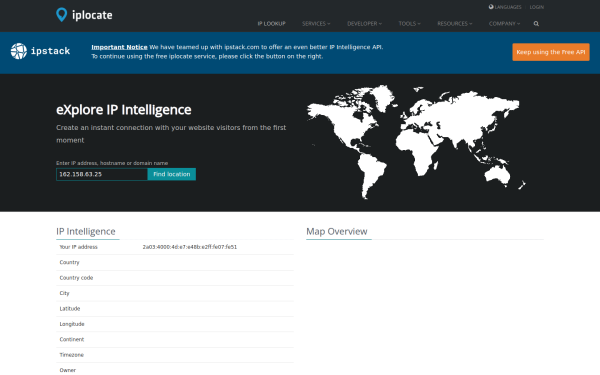The height and width of the screenshot is (375, 600).
Task: Click the 'Timezone' row label
Action: [x=71, y=355]
